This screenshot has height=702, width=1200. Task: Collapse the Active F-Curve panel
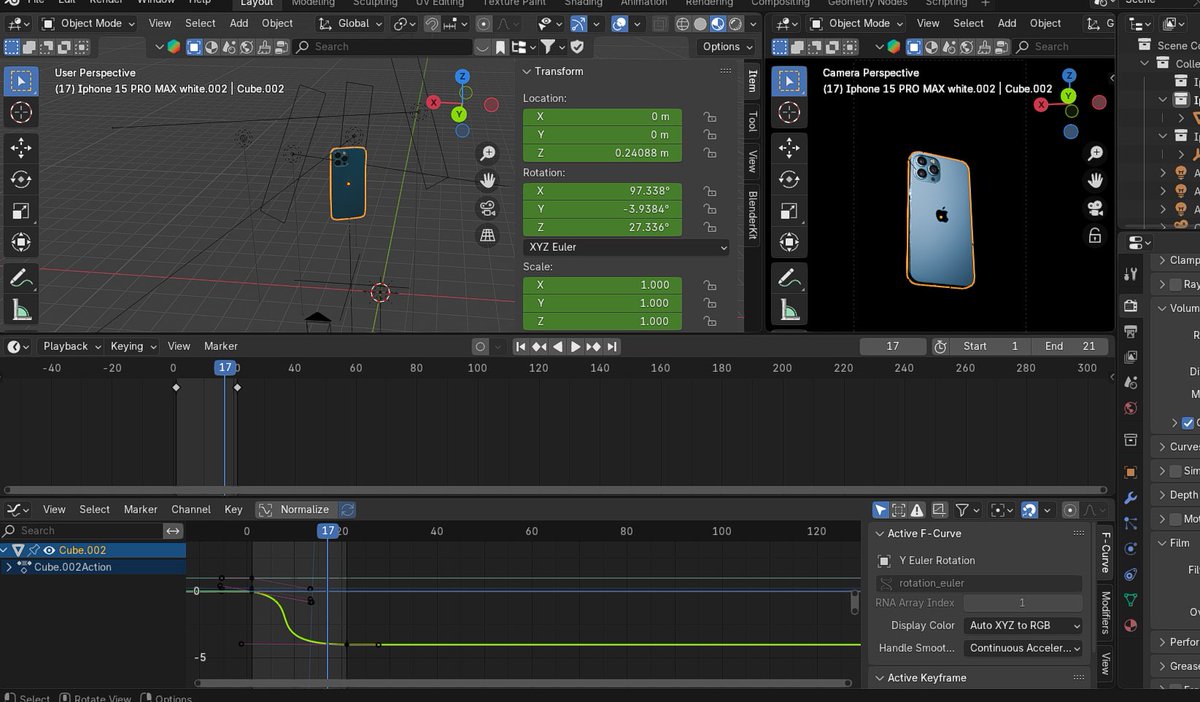tap(879, 534)
